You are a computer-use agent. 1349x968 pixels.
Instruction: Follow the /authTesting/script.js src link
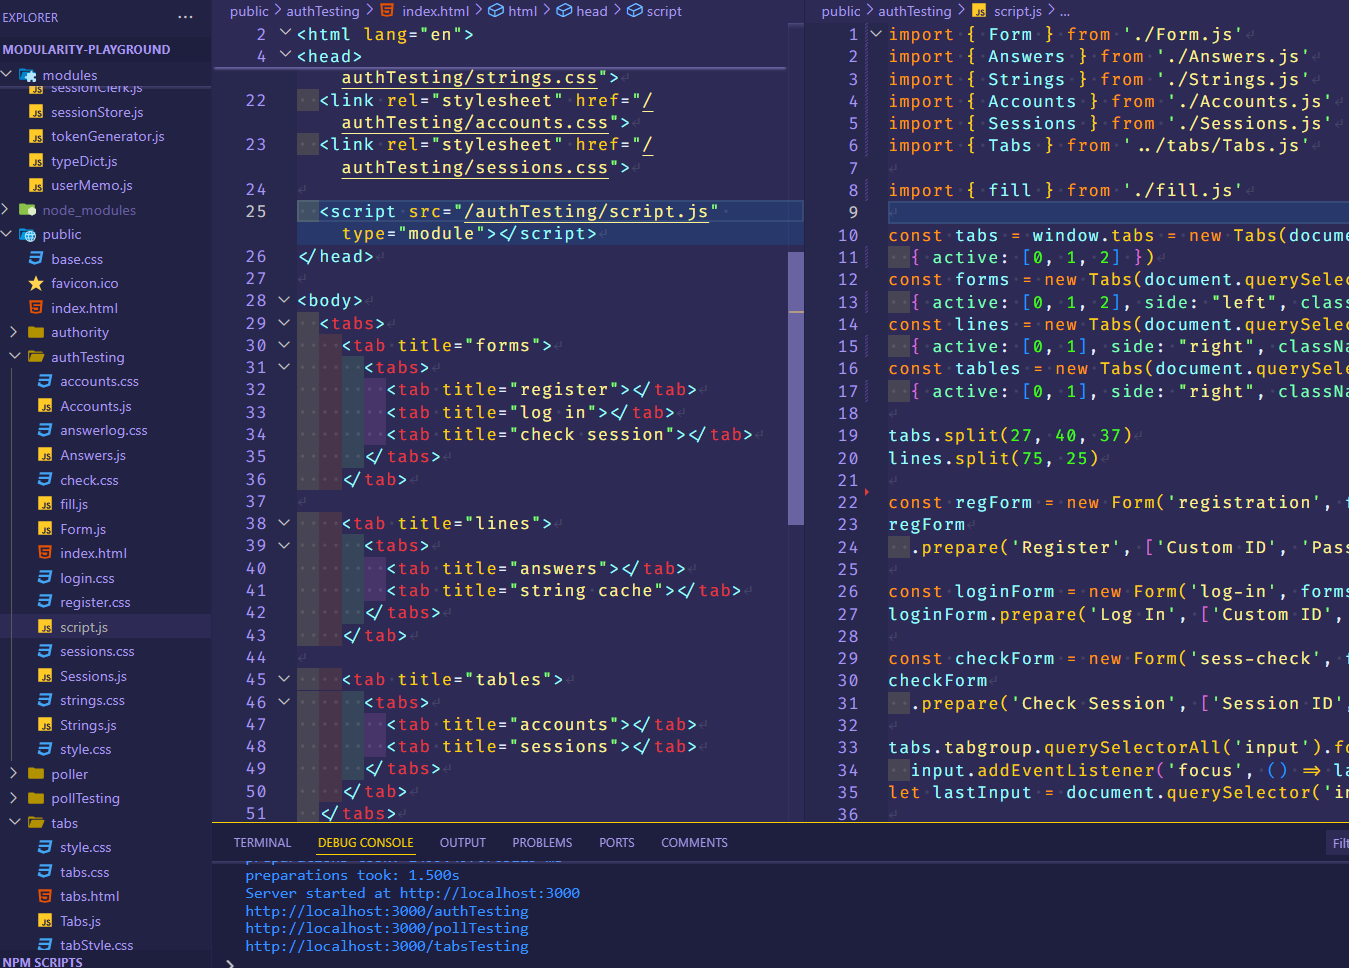[587, 212]
